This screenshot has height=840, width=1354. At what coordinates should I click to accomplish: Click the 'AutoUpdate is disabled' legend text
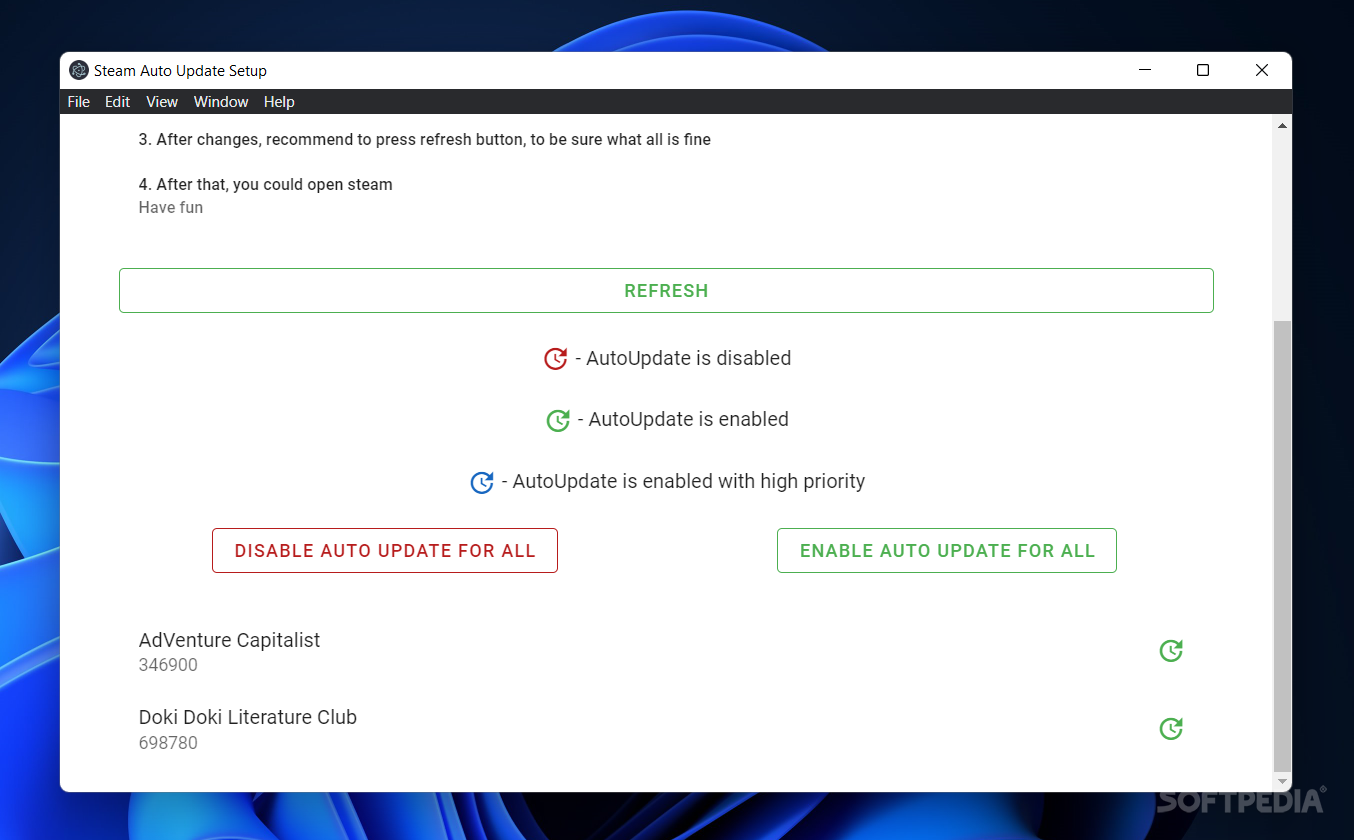(683, 358)
